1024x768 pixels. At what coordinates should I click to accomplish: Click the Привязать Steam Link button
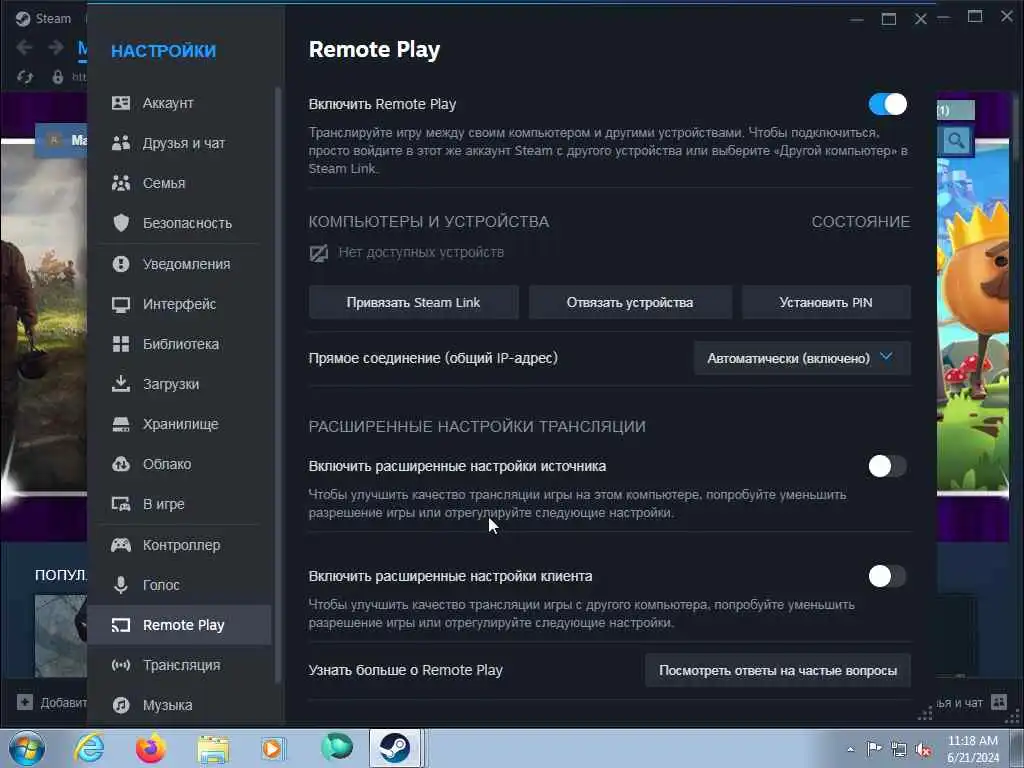[413, 302]
